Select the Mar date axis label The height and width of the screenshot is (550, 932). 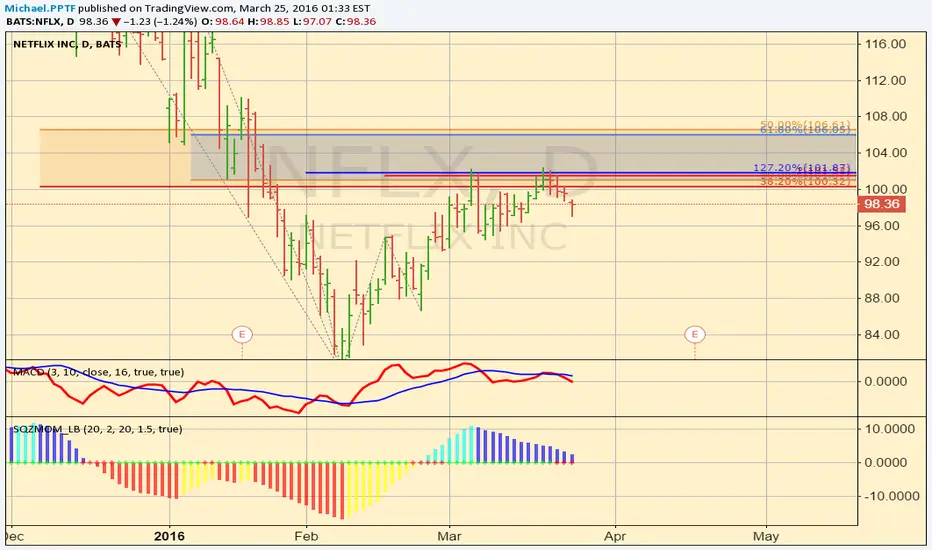pos(449,536)
